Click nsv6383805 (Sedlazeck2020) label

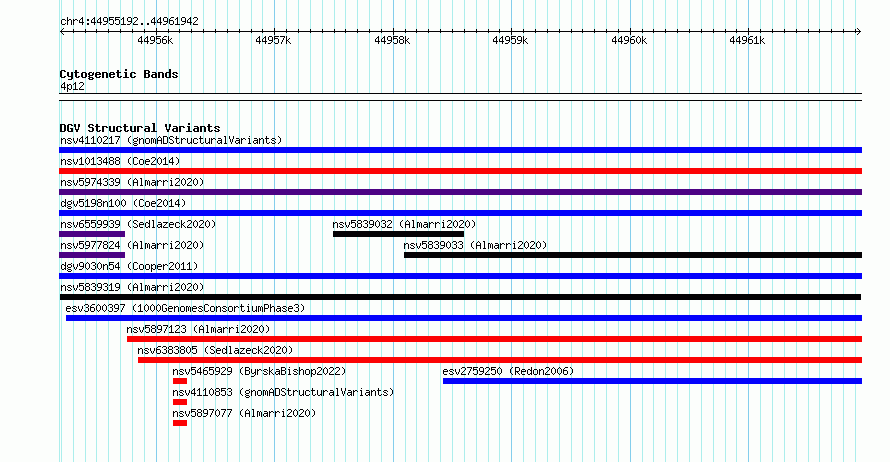click(215, 350)
